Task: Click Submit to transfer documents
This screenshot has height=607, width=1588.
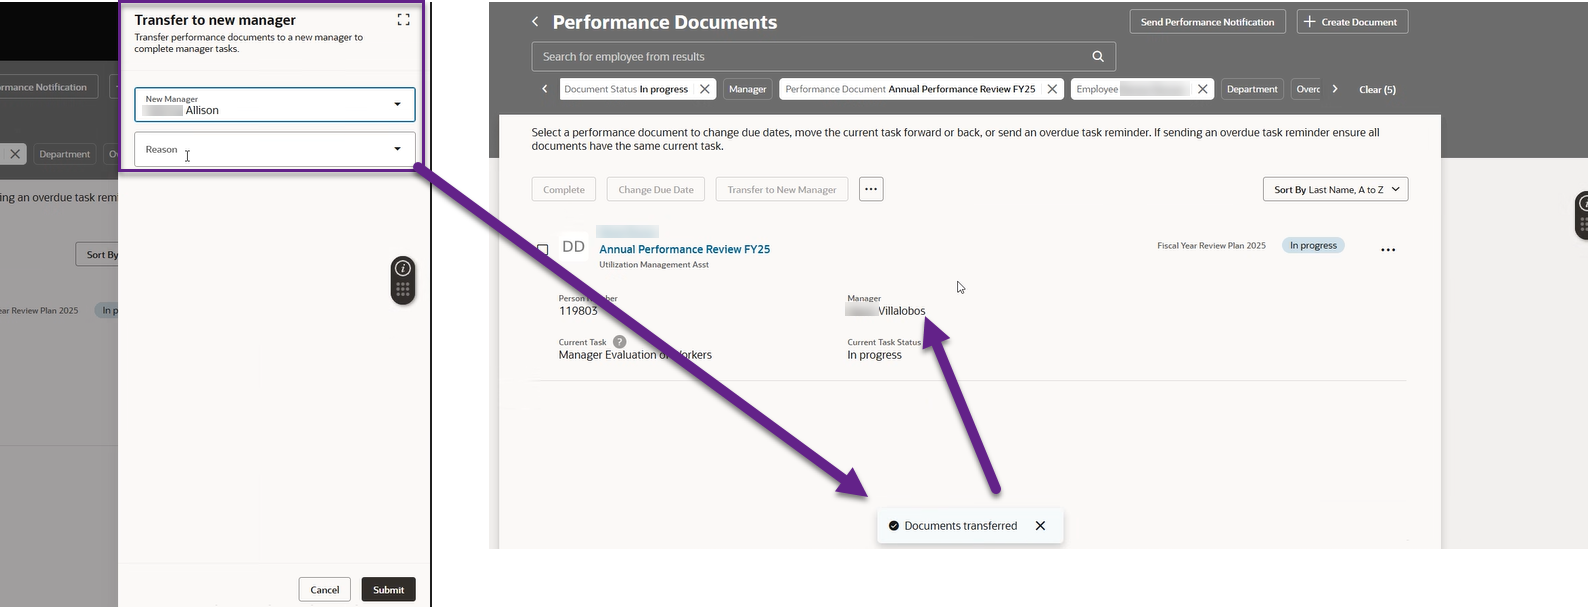Action: pos(388,589)
